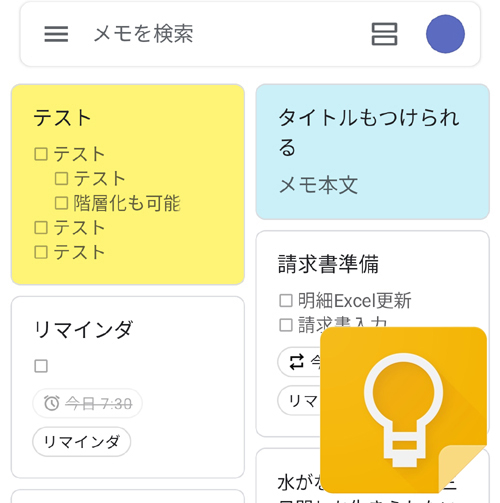Image resolution: width=500 pixels, height=503 pixels.
Task: Open the blue account avatar
Action: pyautogui.click(x=445, y=34)
